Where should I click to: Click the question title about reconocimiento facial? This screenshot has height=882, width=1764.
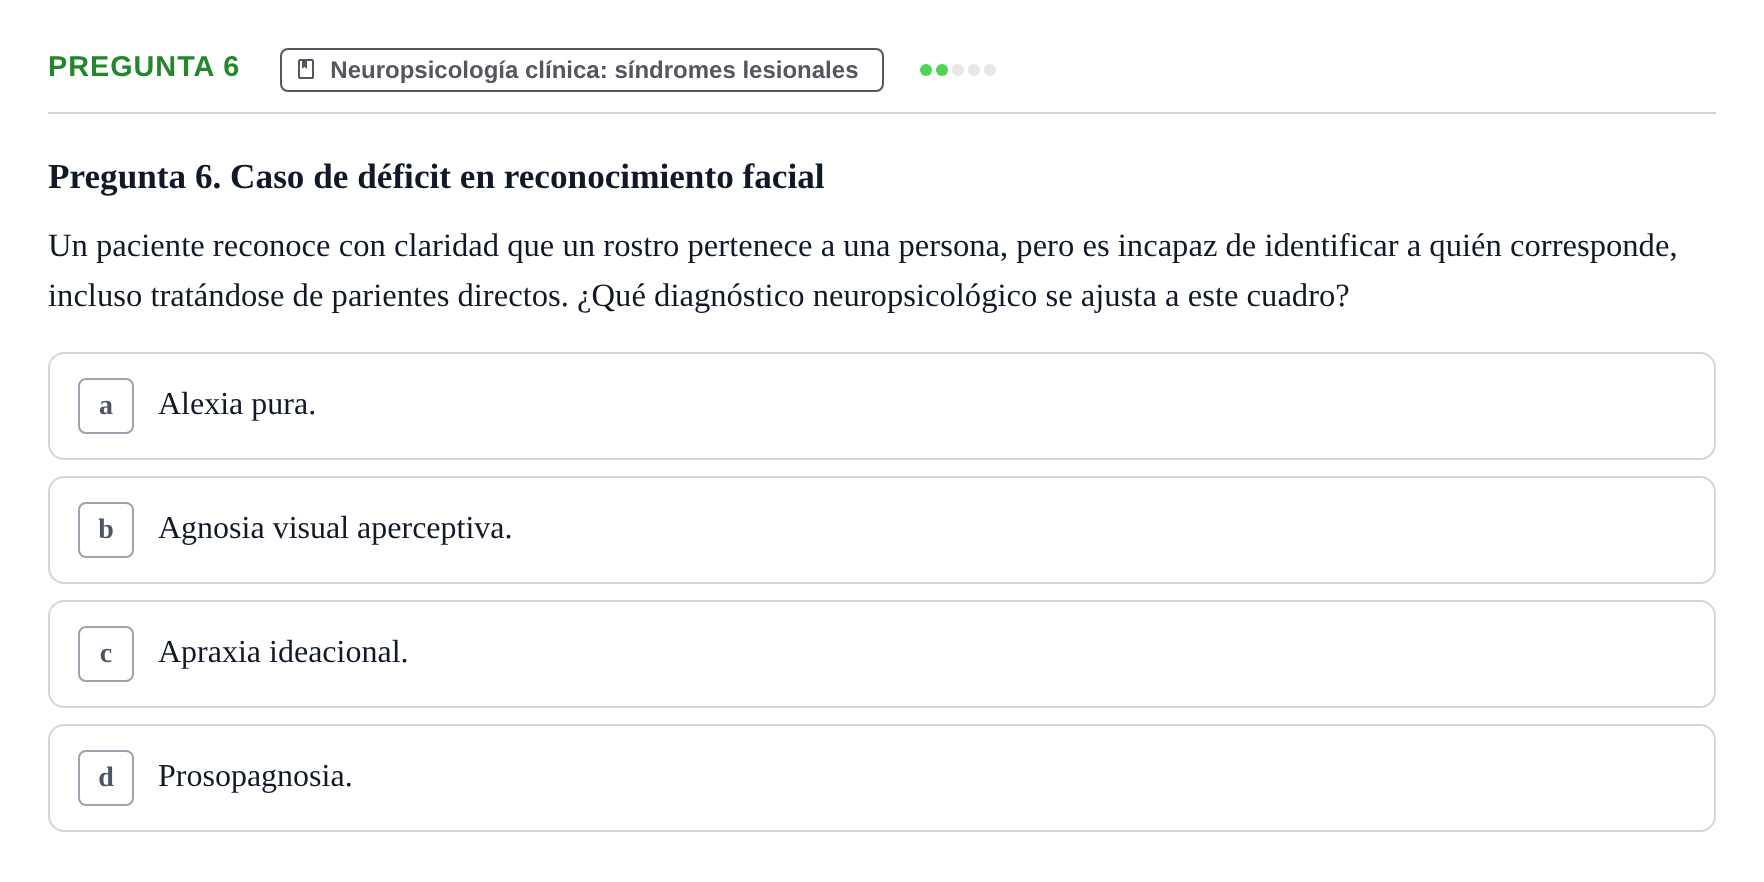pyautogui.click(x=436, y=177)
